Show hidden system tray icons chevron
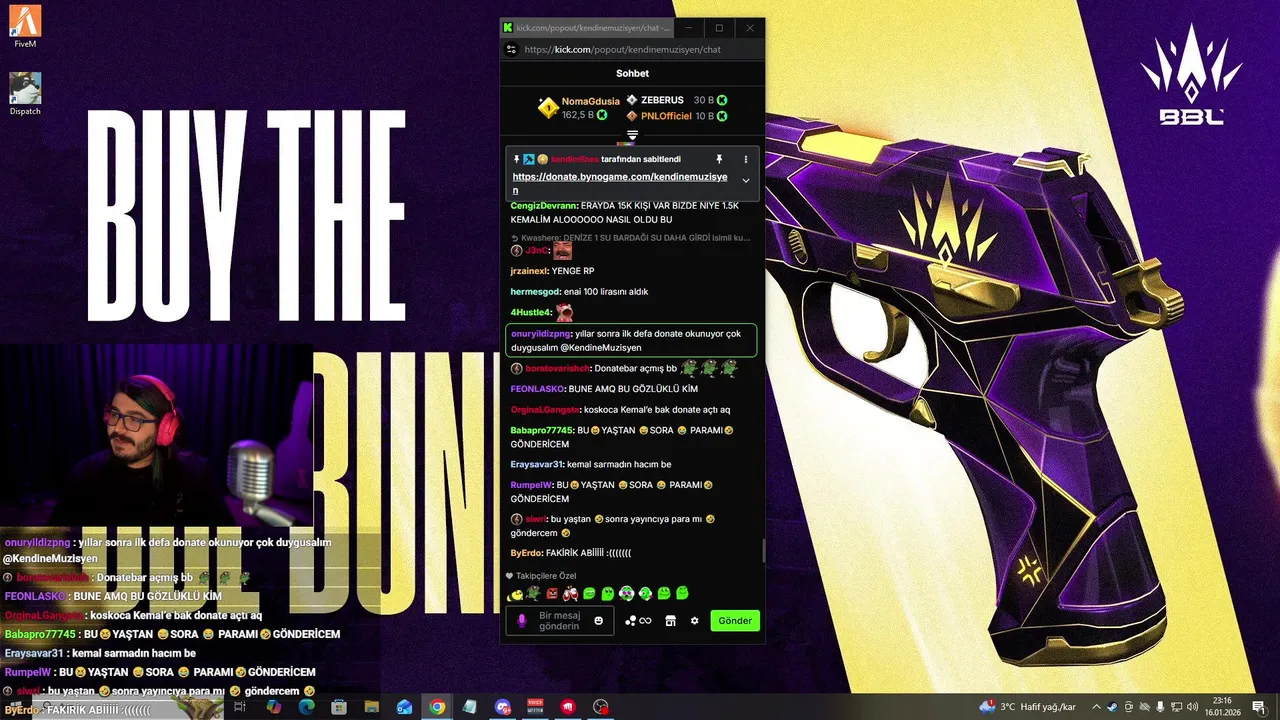 1096,707
